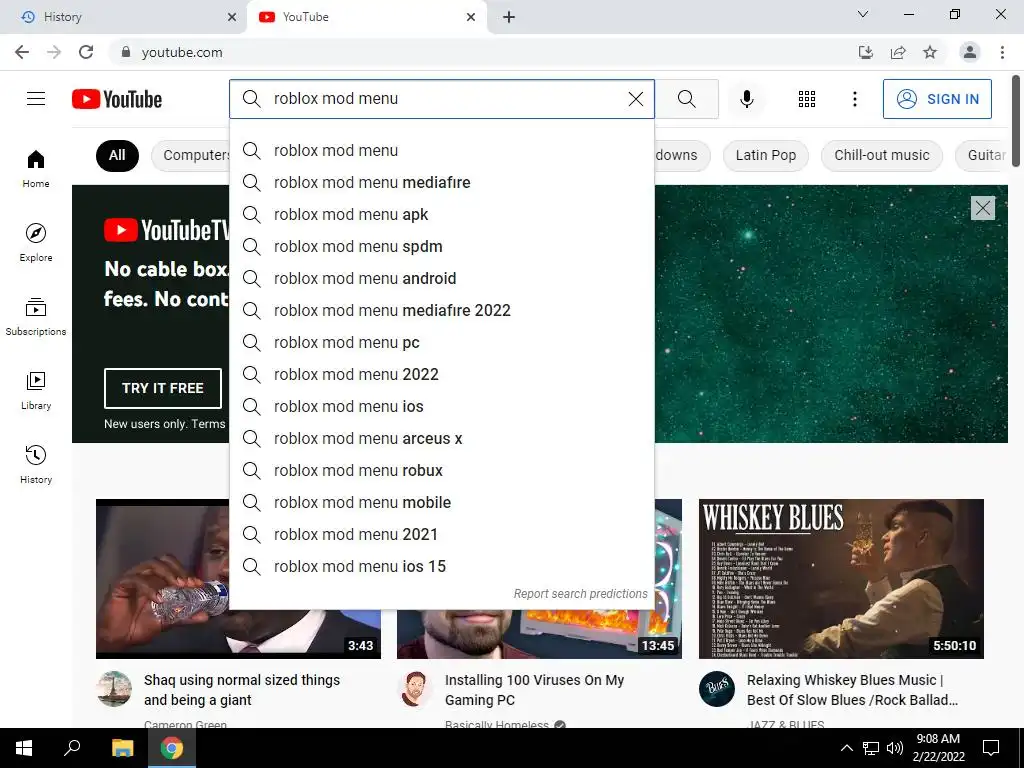Select suggestion 'roblox mod menu ios'
Viewport: 1024px width, 768px height.
[x=441, y=406]
